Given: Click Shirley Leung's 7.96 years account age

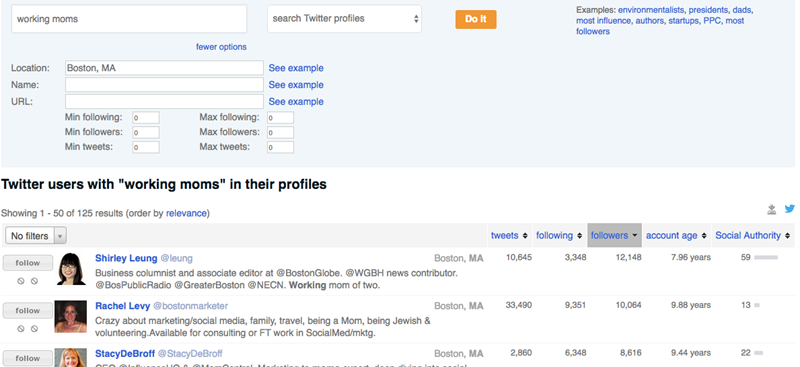Looking at the screenshot, I should pyautogui.click(x=691, y=257).
